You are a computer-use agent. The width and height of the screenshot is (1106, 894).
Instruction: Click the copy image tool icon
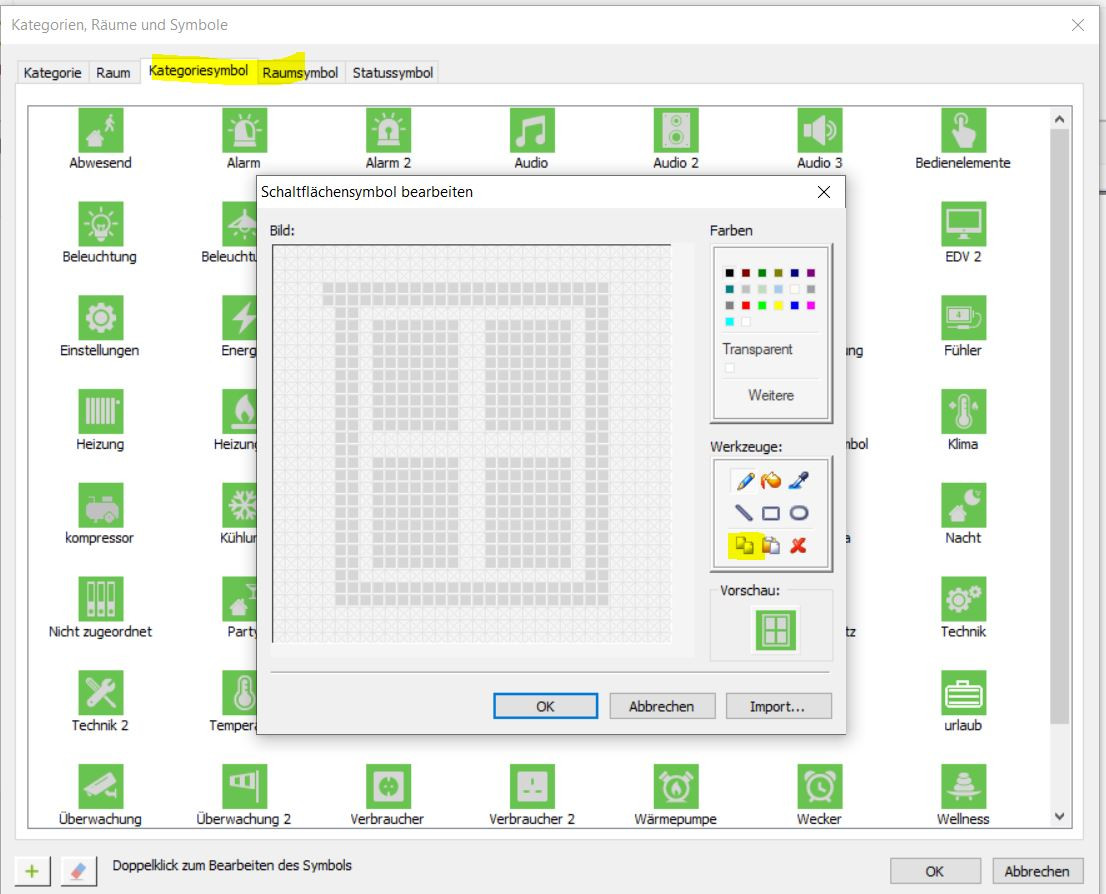(745, 545)
